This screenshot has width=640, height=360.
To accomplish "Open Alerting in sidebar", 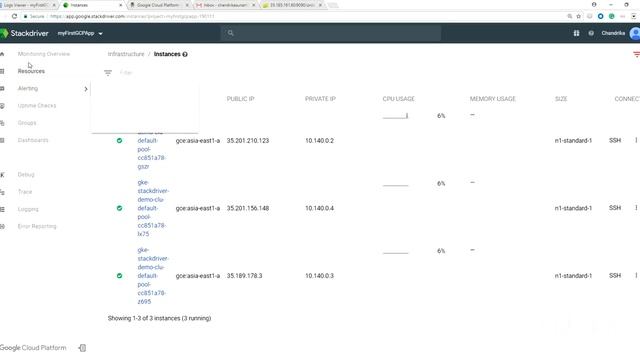I will (28, 88).
